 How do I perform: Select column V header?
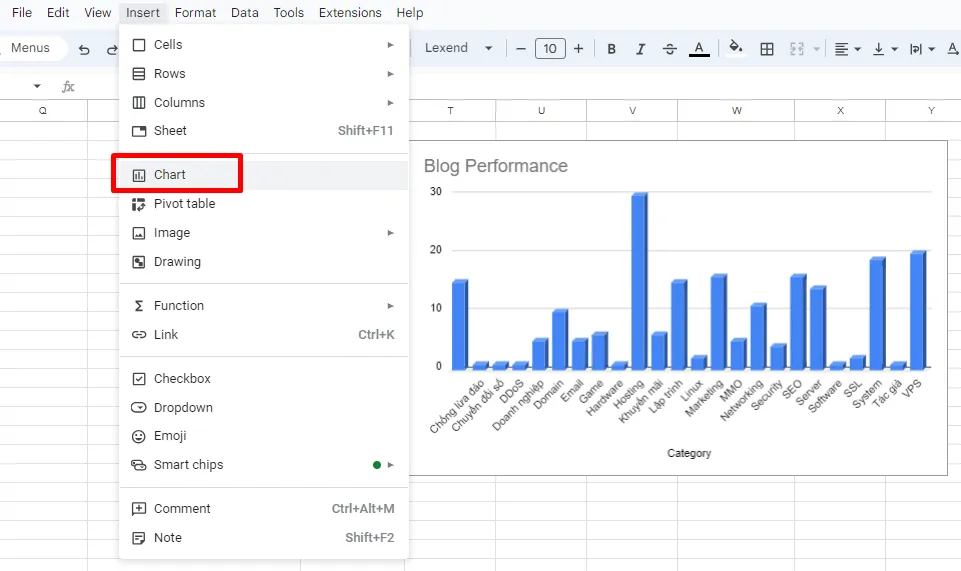[632, 111]
